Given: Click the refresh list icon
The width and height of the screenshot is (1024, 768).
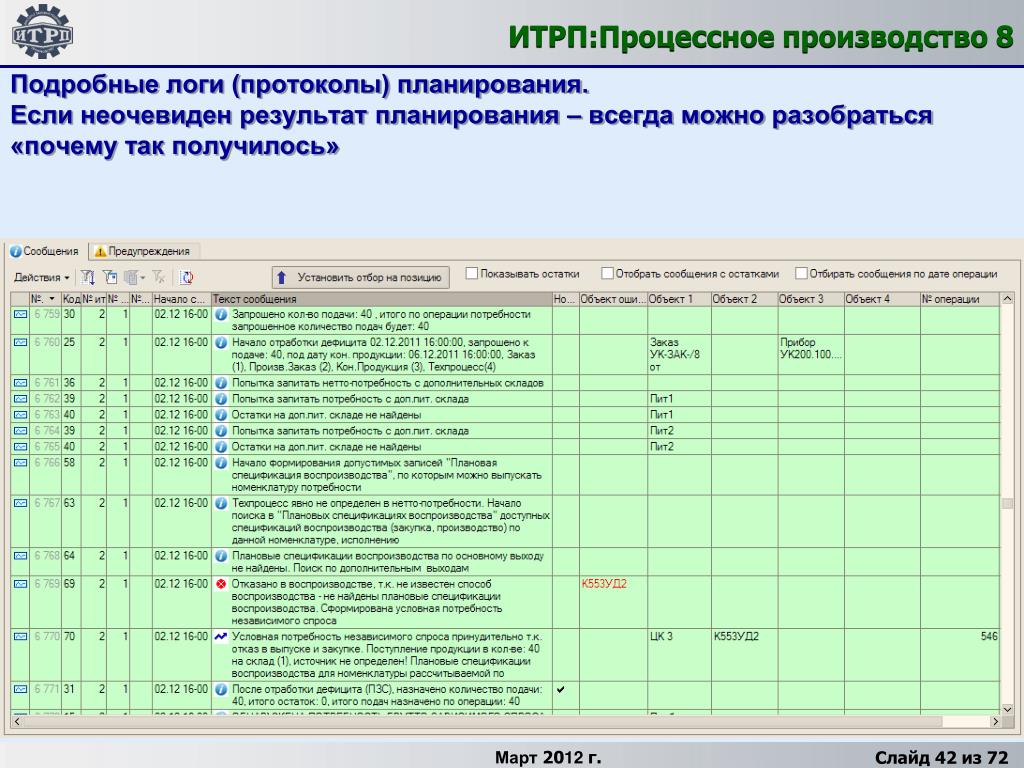Looking at the screenshot, I should (187, 278).
